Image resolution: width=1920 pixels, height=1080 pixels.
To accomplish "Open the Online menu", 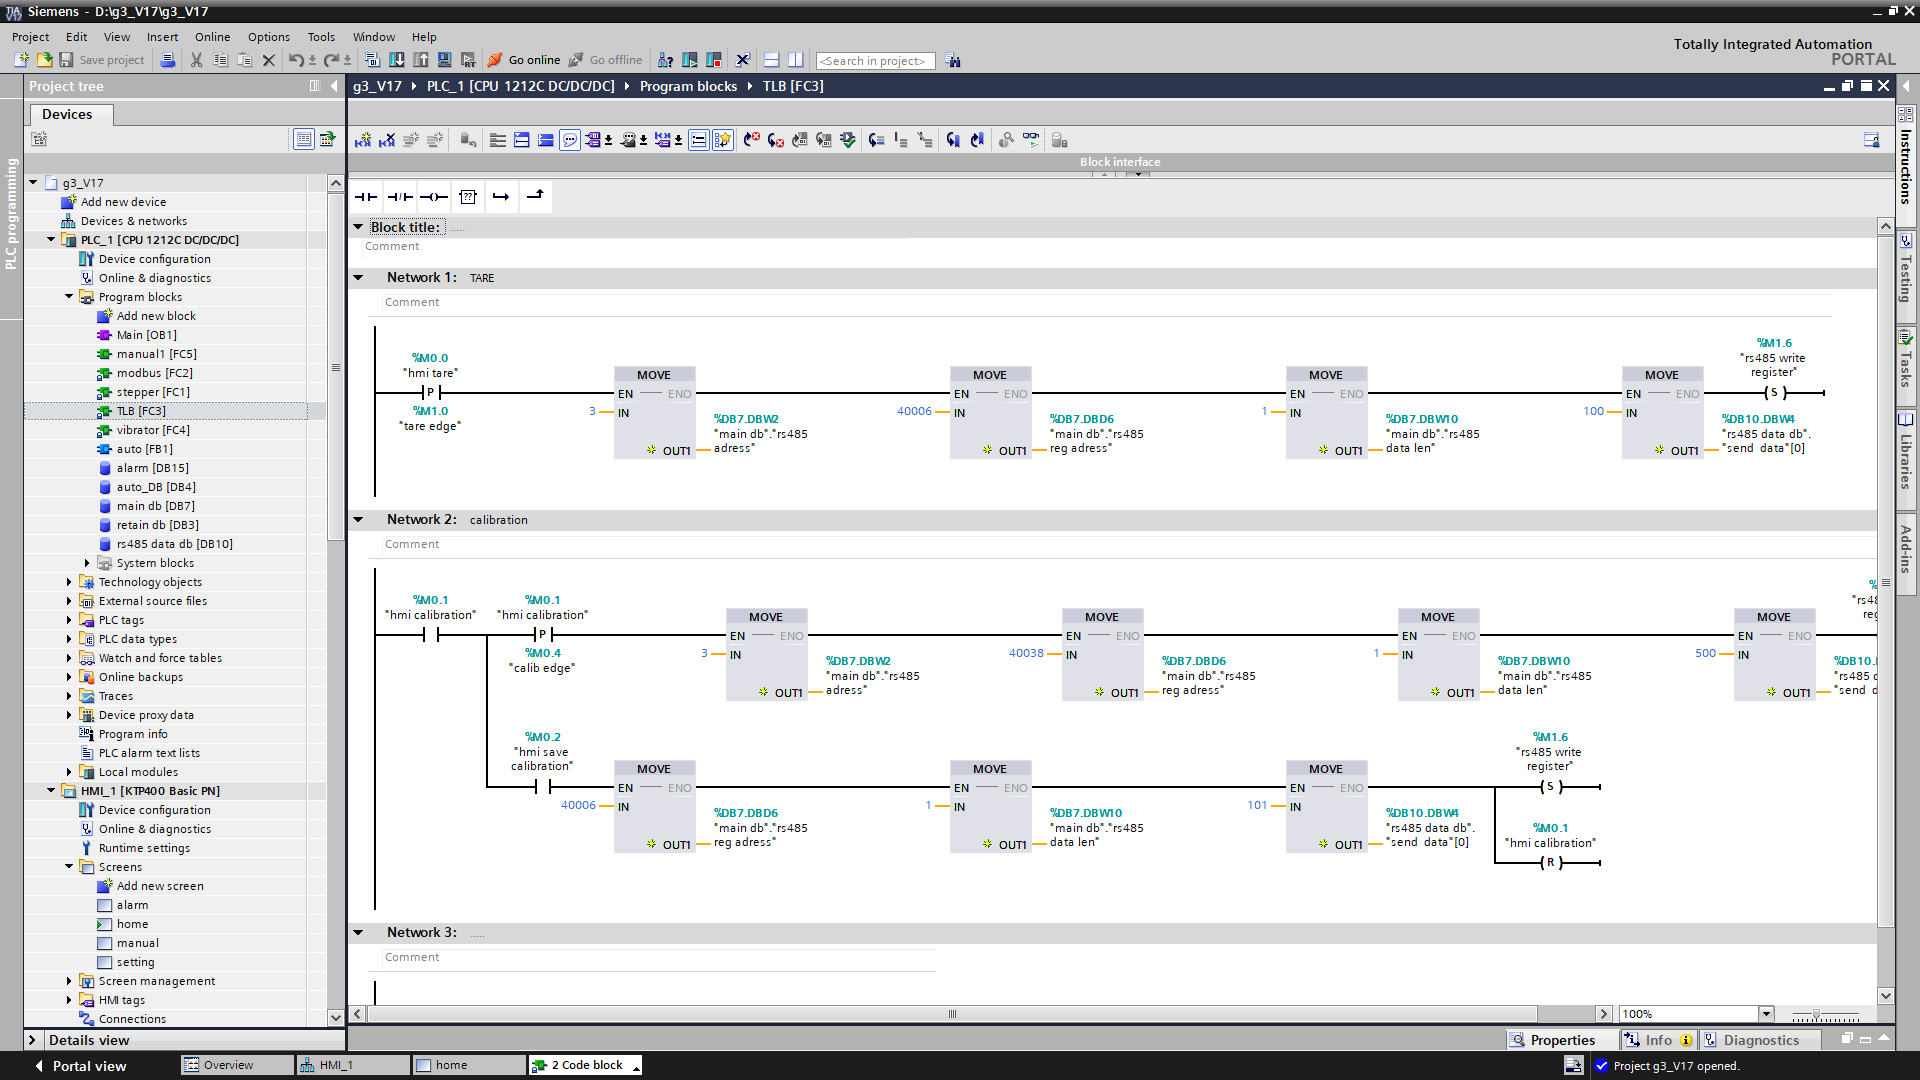I will click(x=212, y=37).
